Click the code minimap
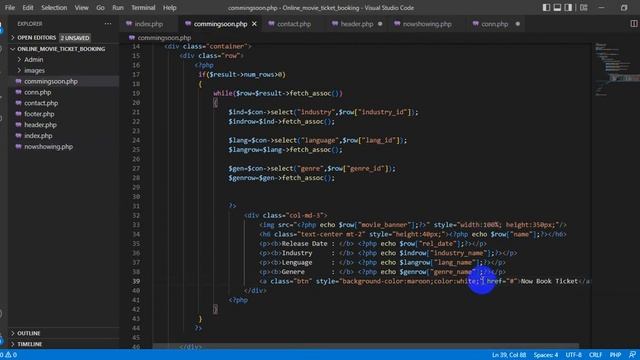 pos(616,69)
